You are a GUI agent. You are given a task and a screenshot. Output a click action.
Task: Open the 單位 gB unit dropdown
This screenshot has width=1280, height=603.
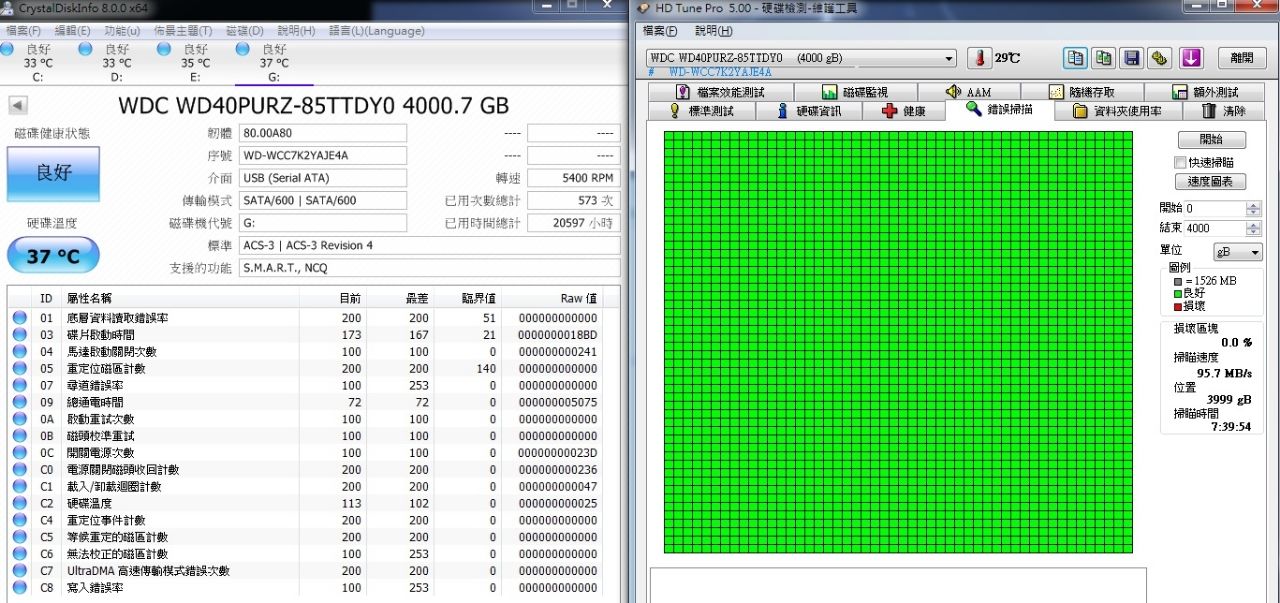coord(1237,252)
